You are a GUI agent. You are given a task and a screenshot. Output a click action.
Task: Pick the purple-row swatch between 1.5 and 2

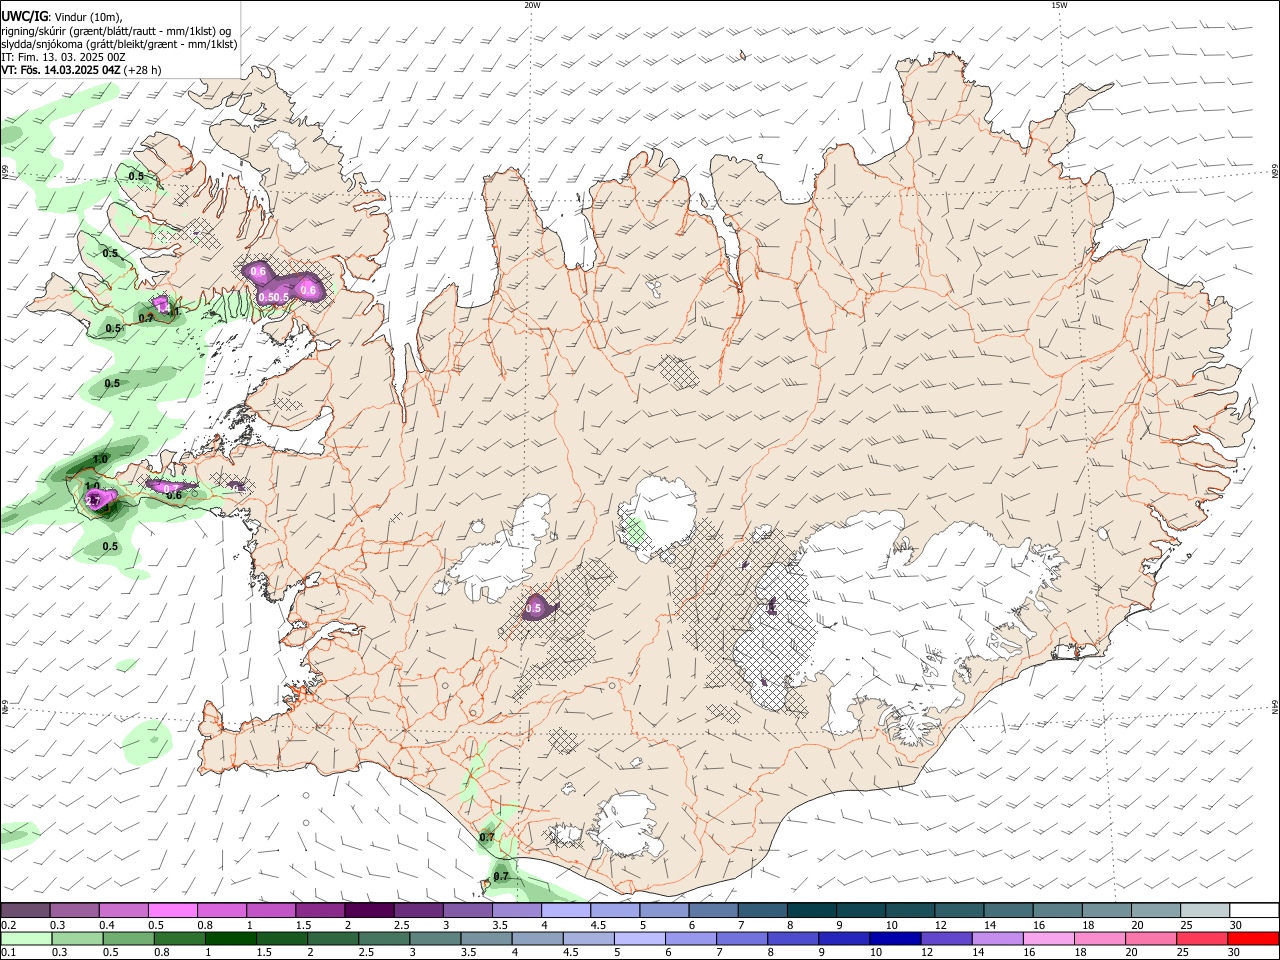319,910
